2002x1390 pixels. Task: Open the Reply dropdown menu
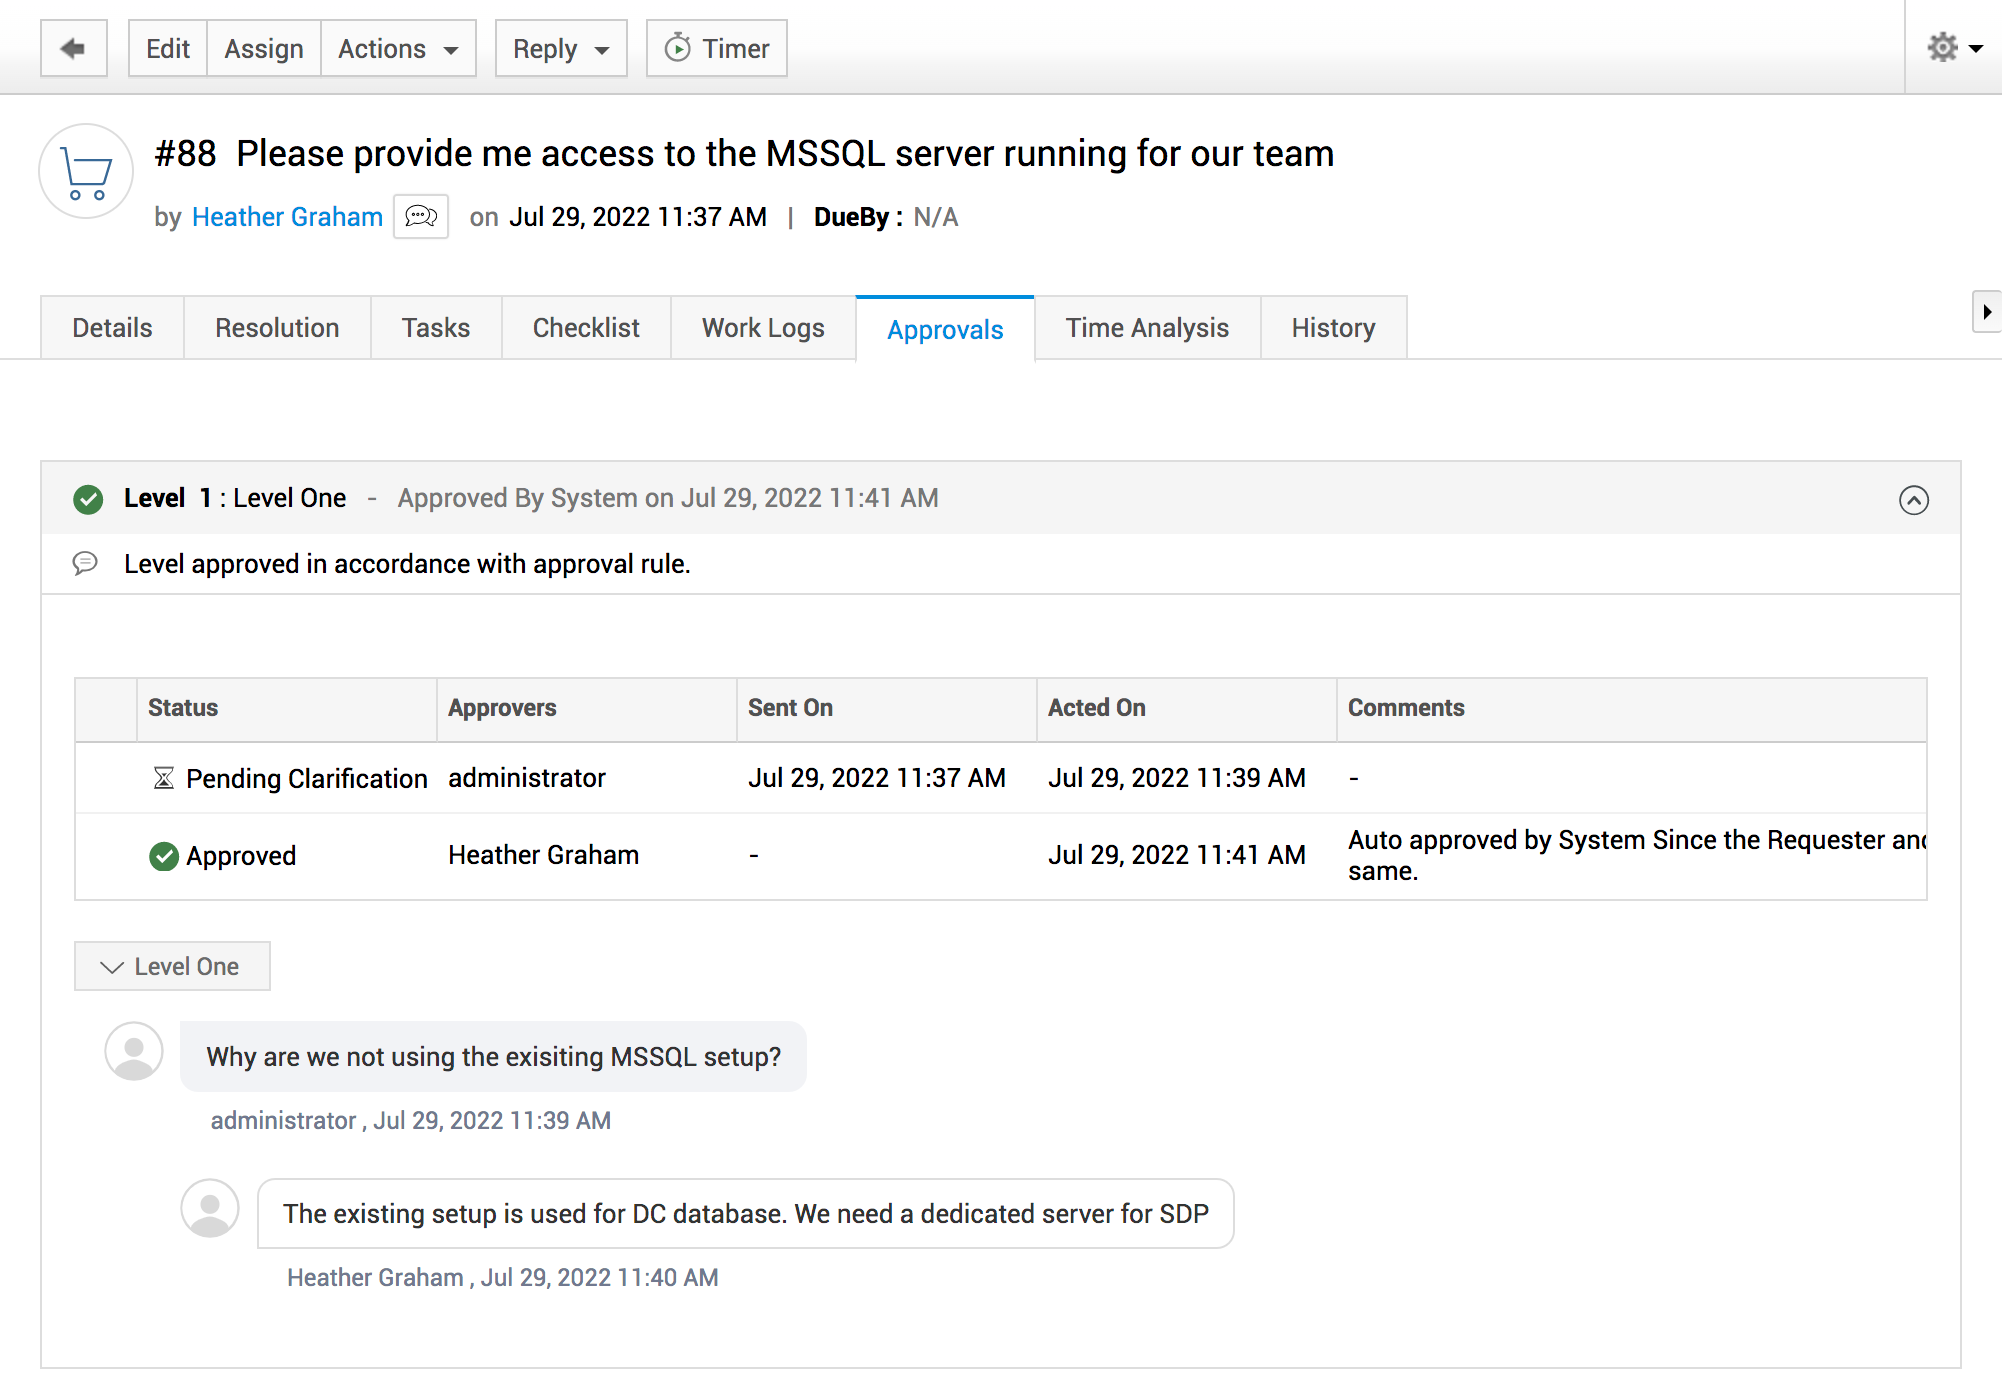point(560,48)
